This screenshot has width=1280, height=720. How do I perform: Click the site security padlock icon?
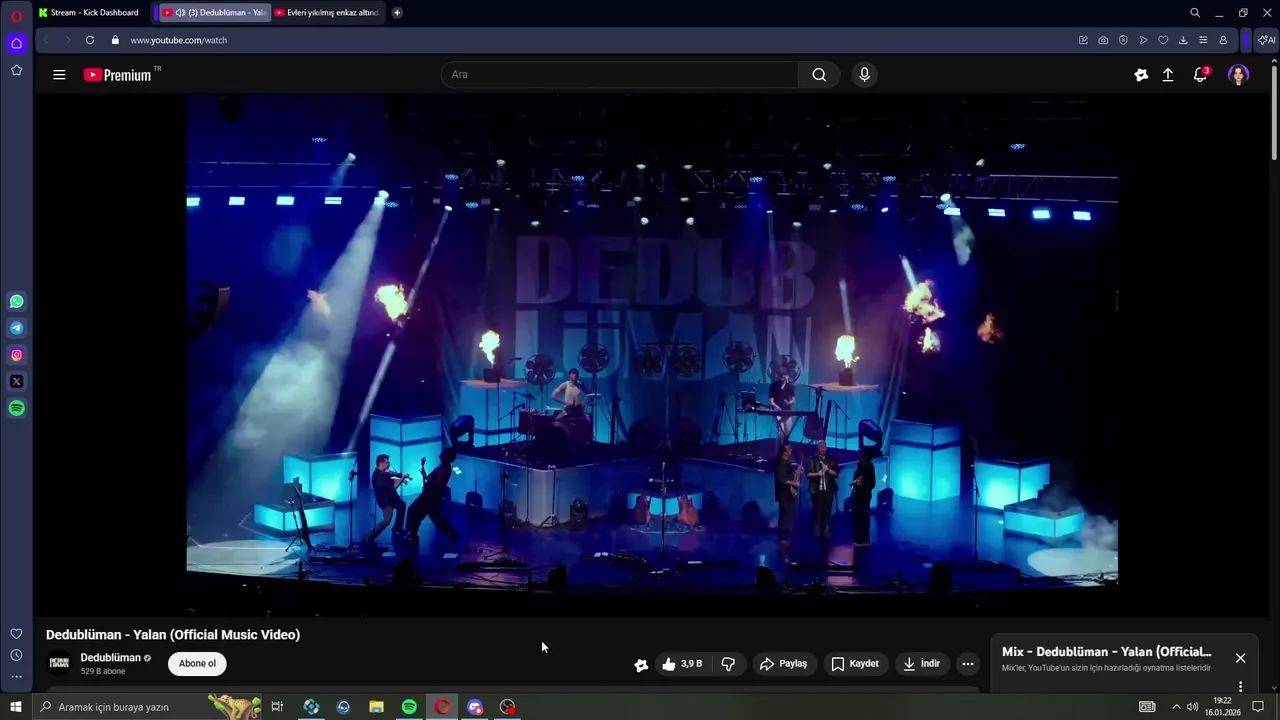click(115, 40)
